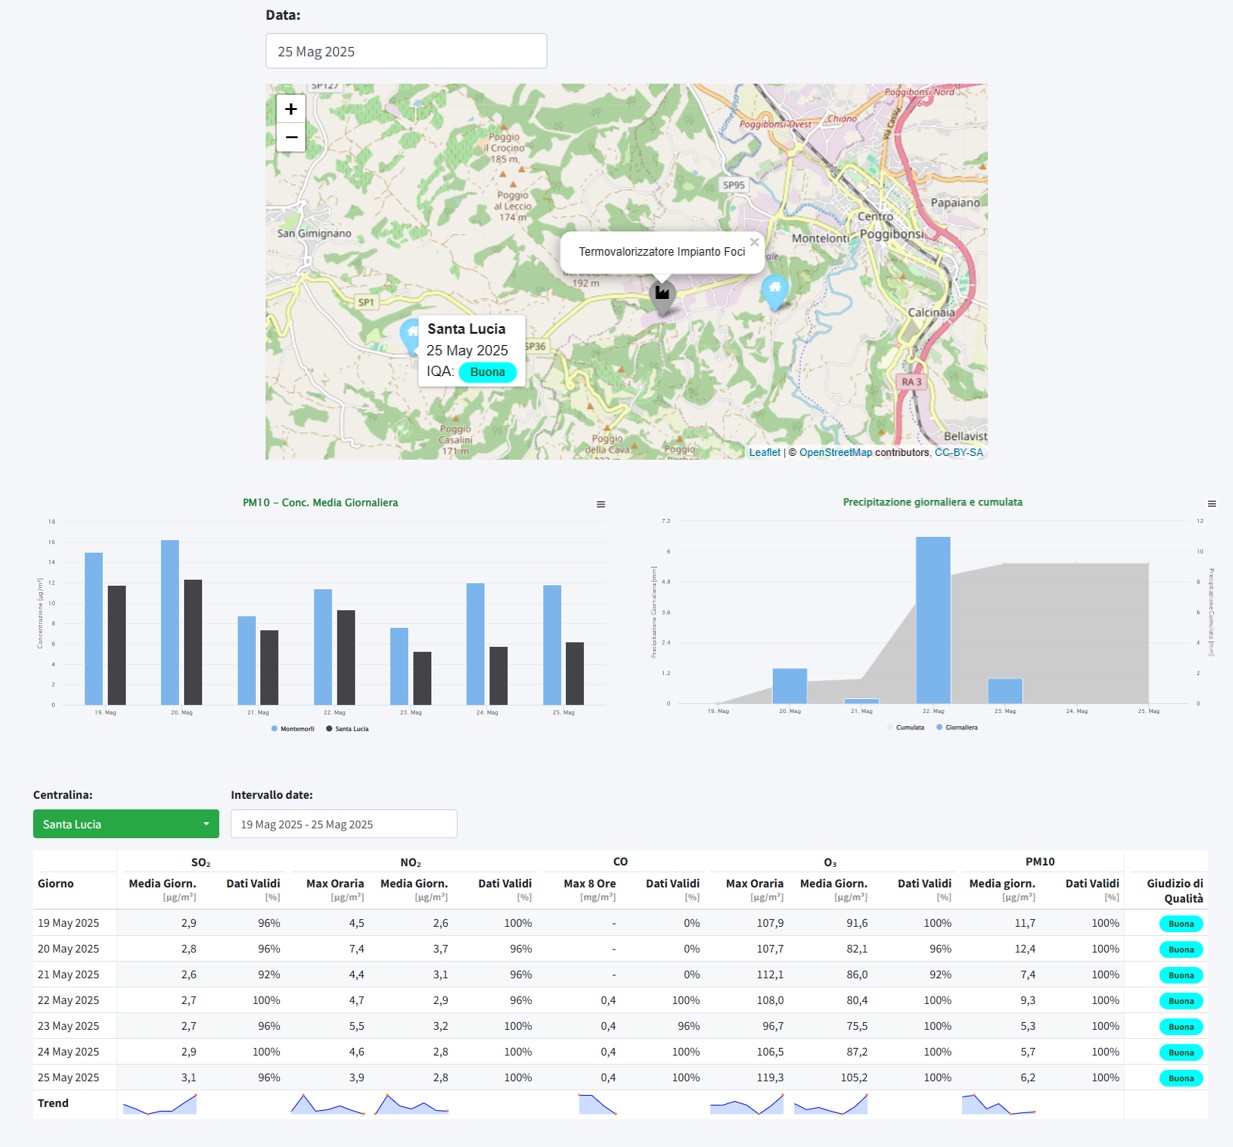Open the Centralina Santa Lucia dropdown
This screenshot has height=1147, width=1233.
coord(126,824)
